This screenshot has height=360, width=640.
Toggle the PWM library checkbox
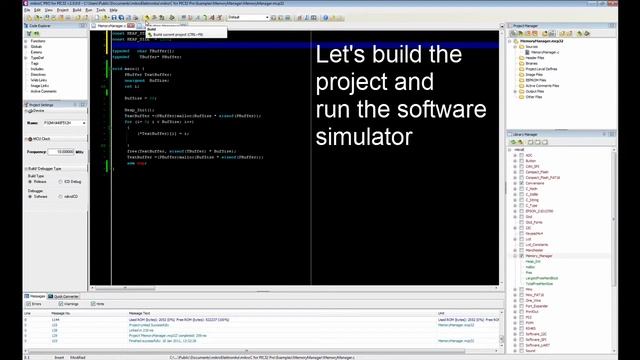(x=522, y=322)
